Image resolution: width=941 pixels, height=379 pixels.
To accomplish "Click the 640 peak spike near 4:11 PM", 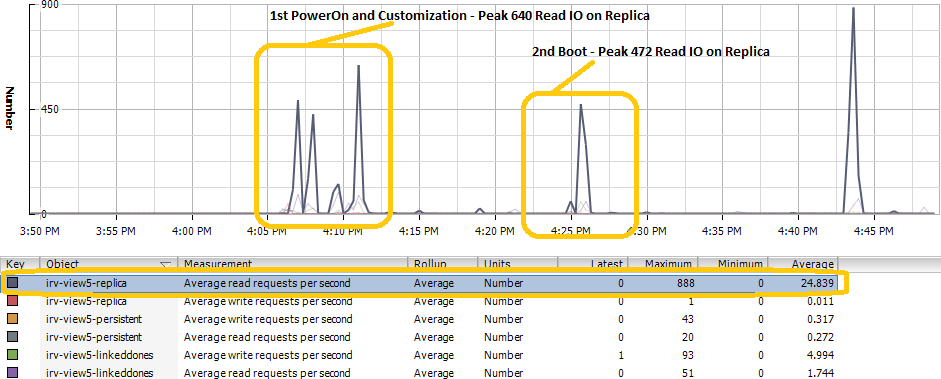I will click(358, 66).
